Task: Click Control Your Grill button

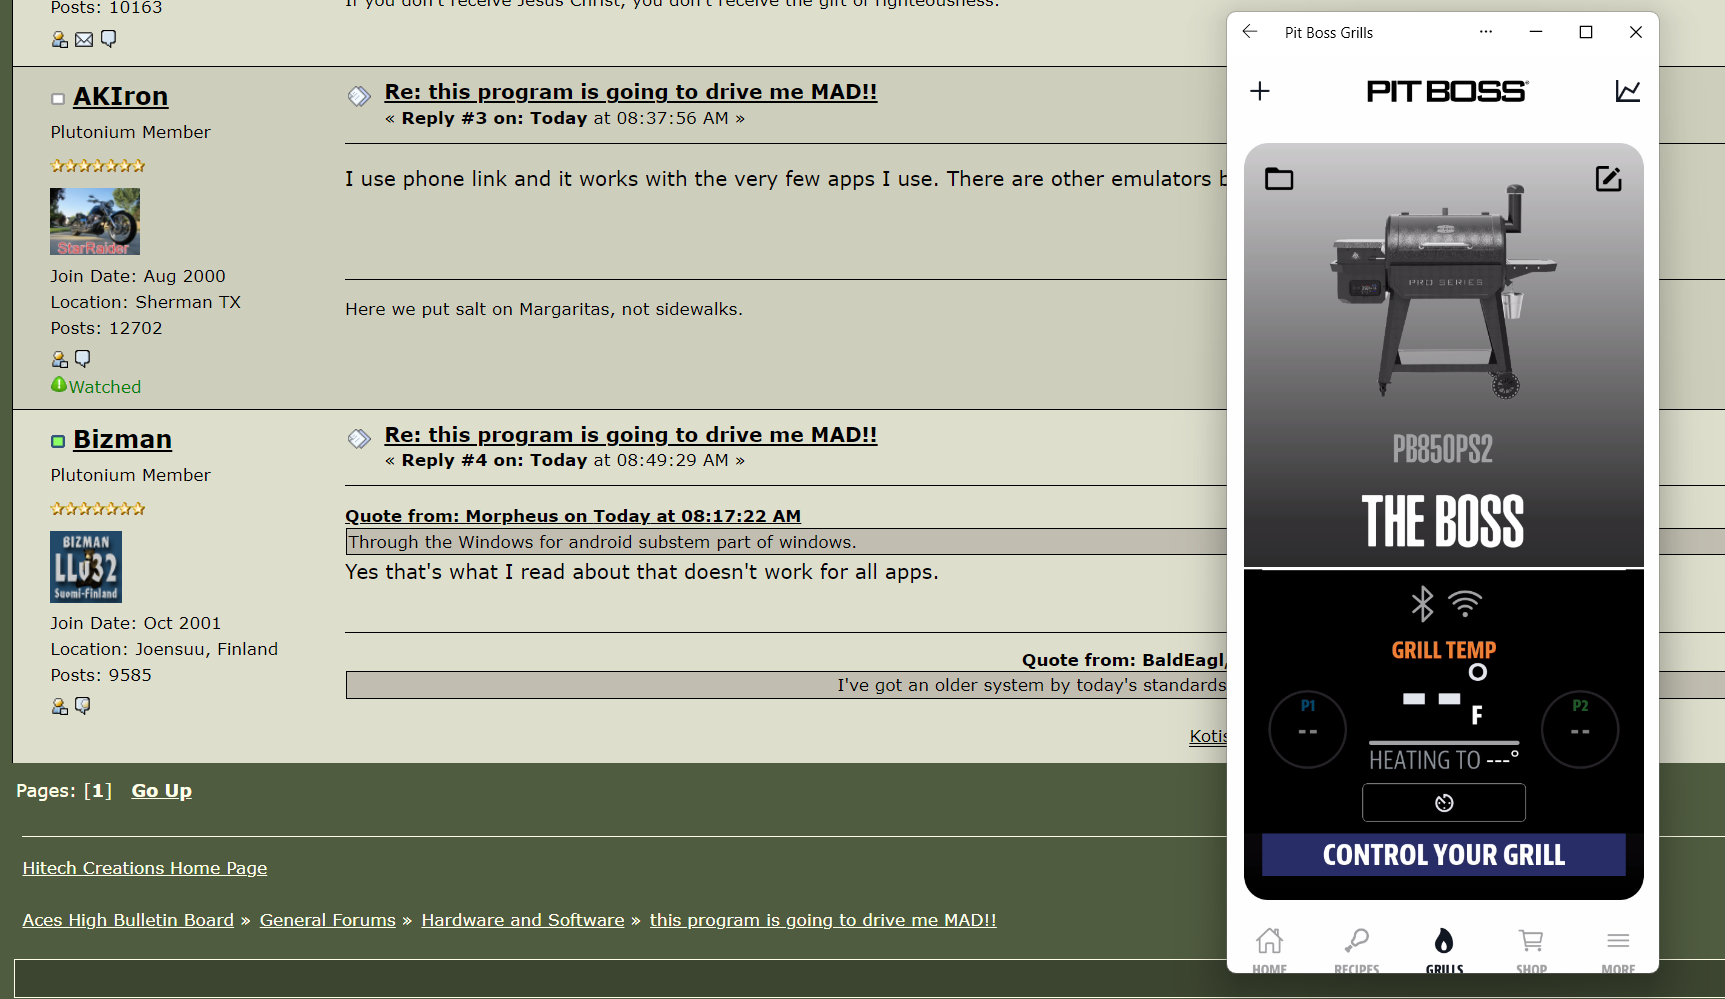Action: [1444, 855]
